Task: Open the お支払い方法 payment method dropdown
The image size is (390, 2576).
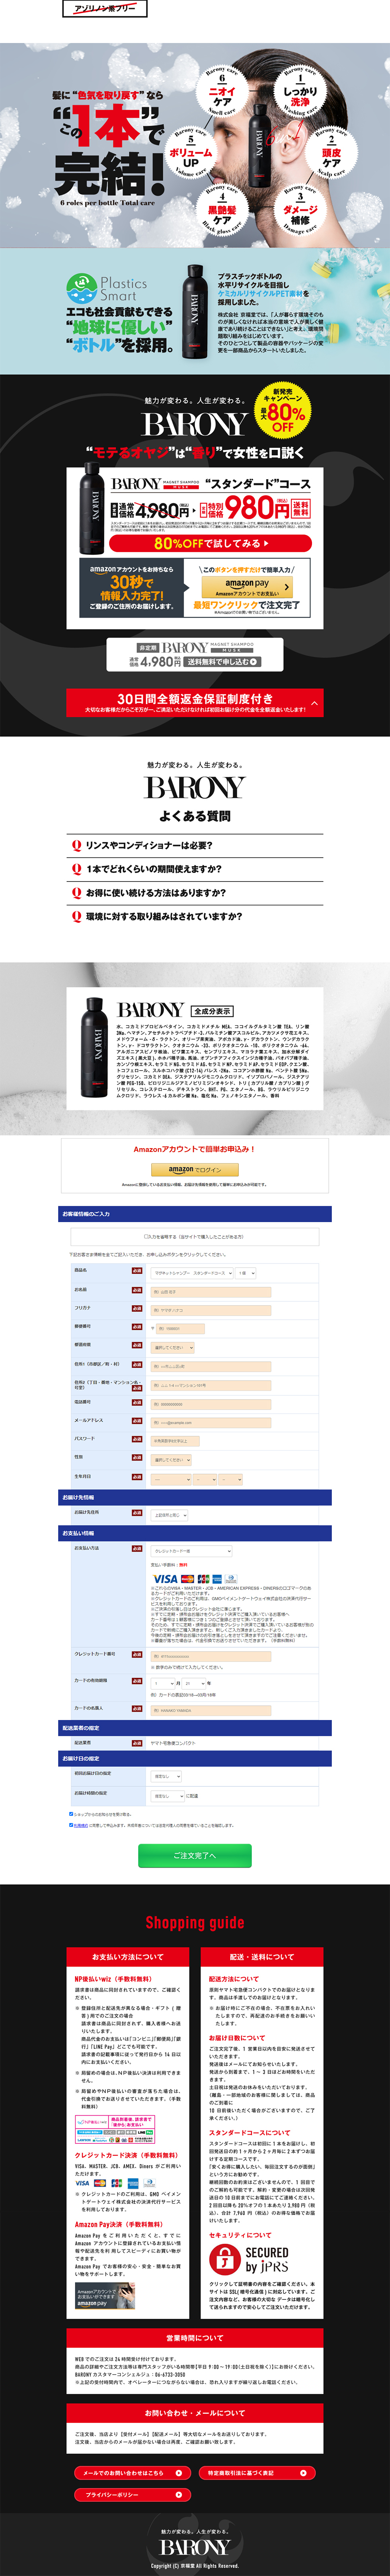Action: 191,1551
